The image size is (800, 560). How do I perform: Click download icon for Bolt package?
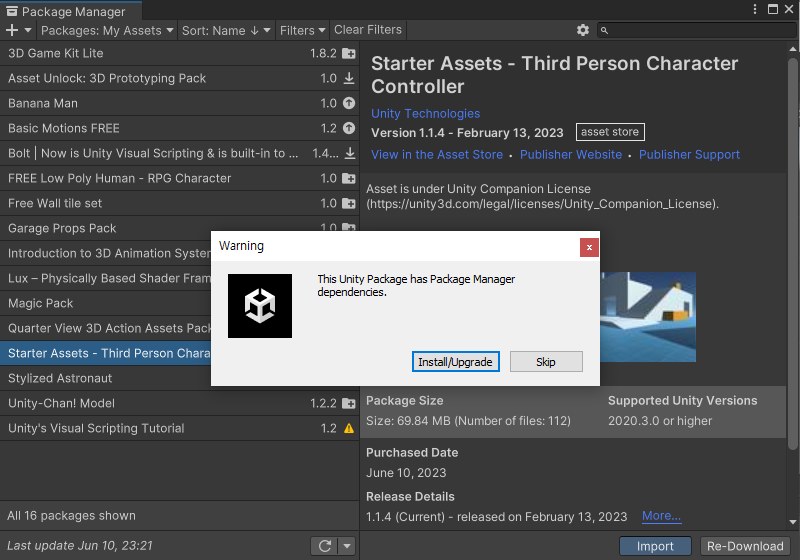(x=350, y=153)
